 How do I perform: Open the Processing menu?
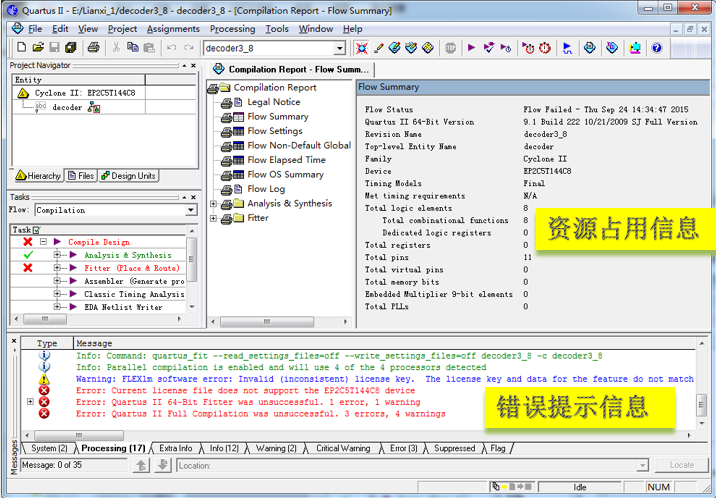click(x=232, y=29)
